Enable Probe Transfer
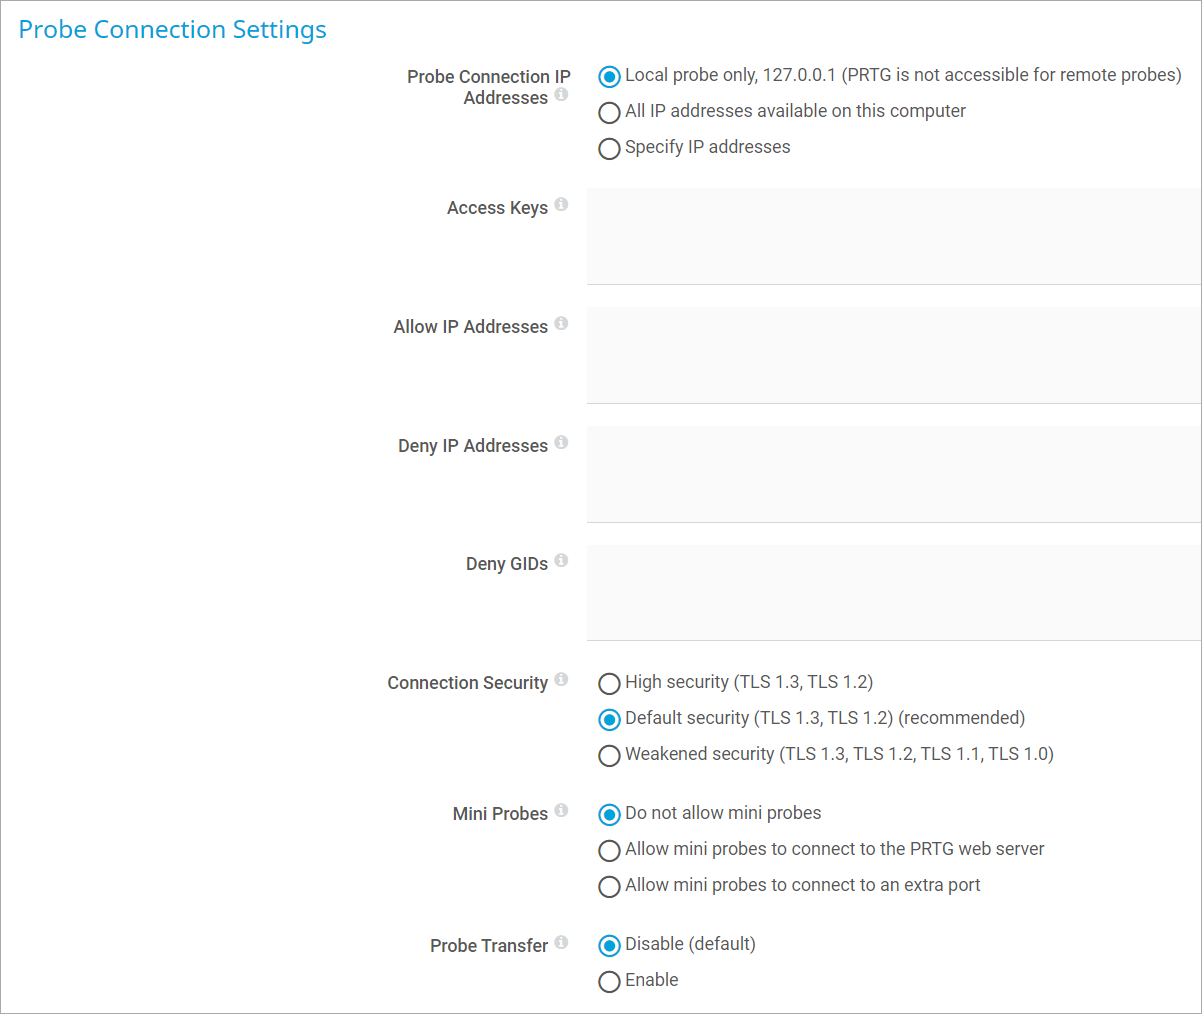 click(x=609, y=982)
